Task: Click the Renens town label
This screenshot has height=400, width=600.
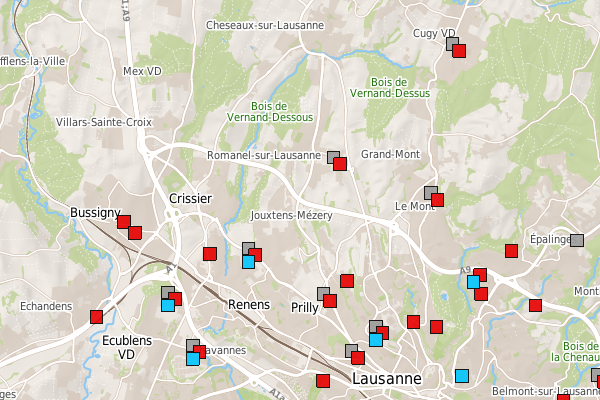Action: 249,304
